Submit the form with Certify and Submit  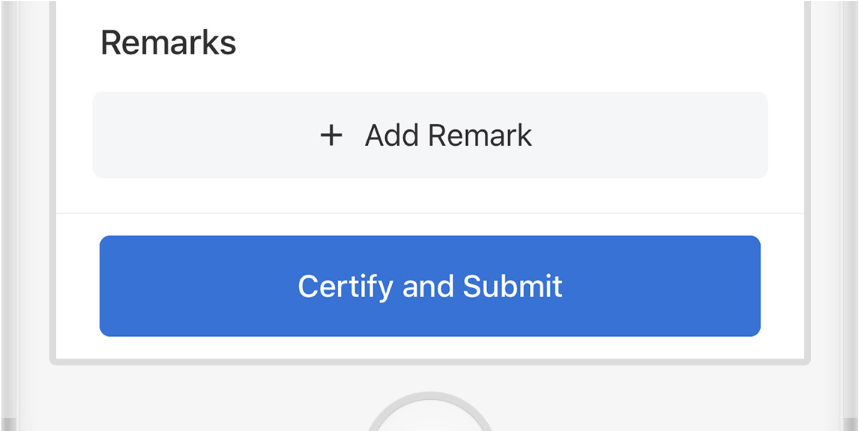pos(430,287)
